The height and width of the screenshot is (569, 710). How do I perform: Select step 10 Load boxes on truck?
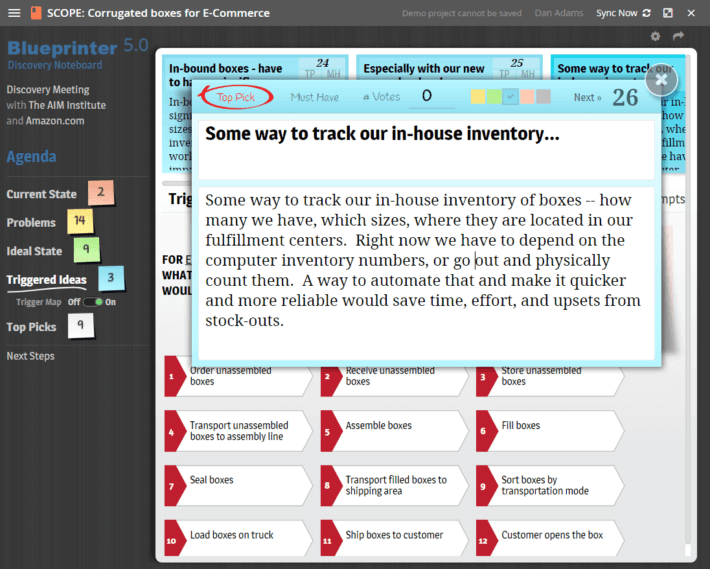(x=238, y=538)
